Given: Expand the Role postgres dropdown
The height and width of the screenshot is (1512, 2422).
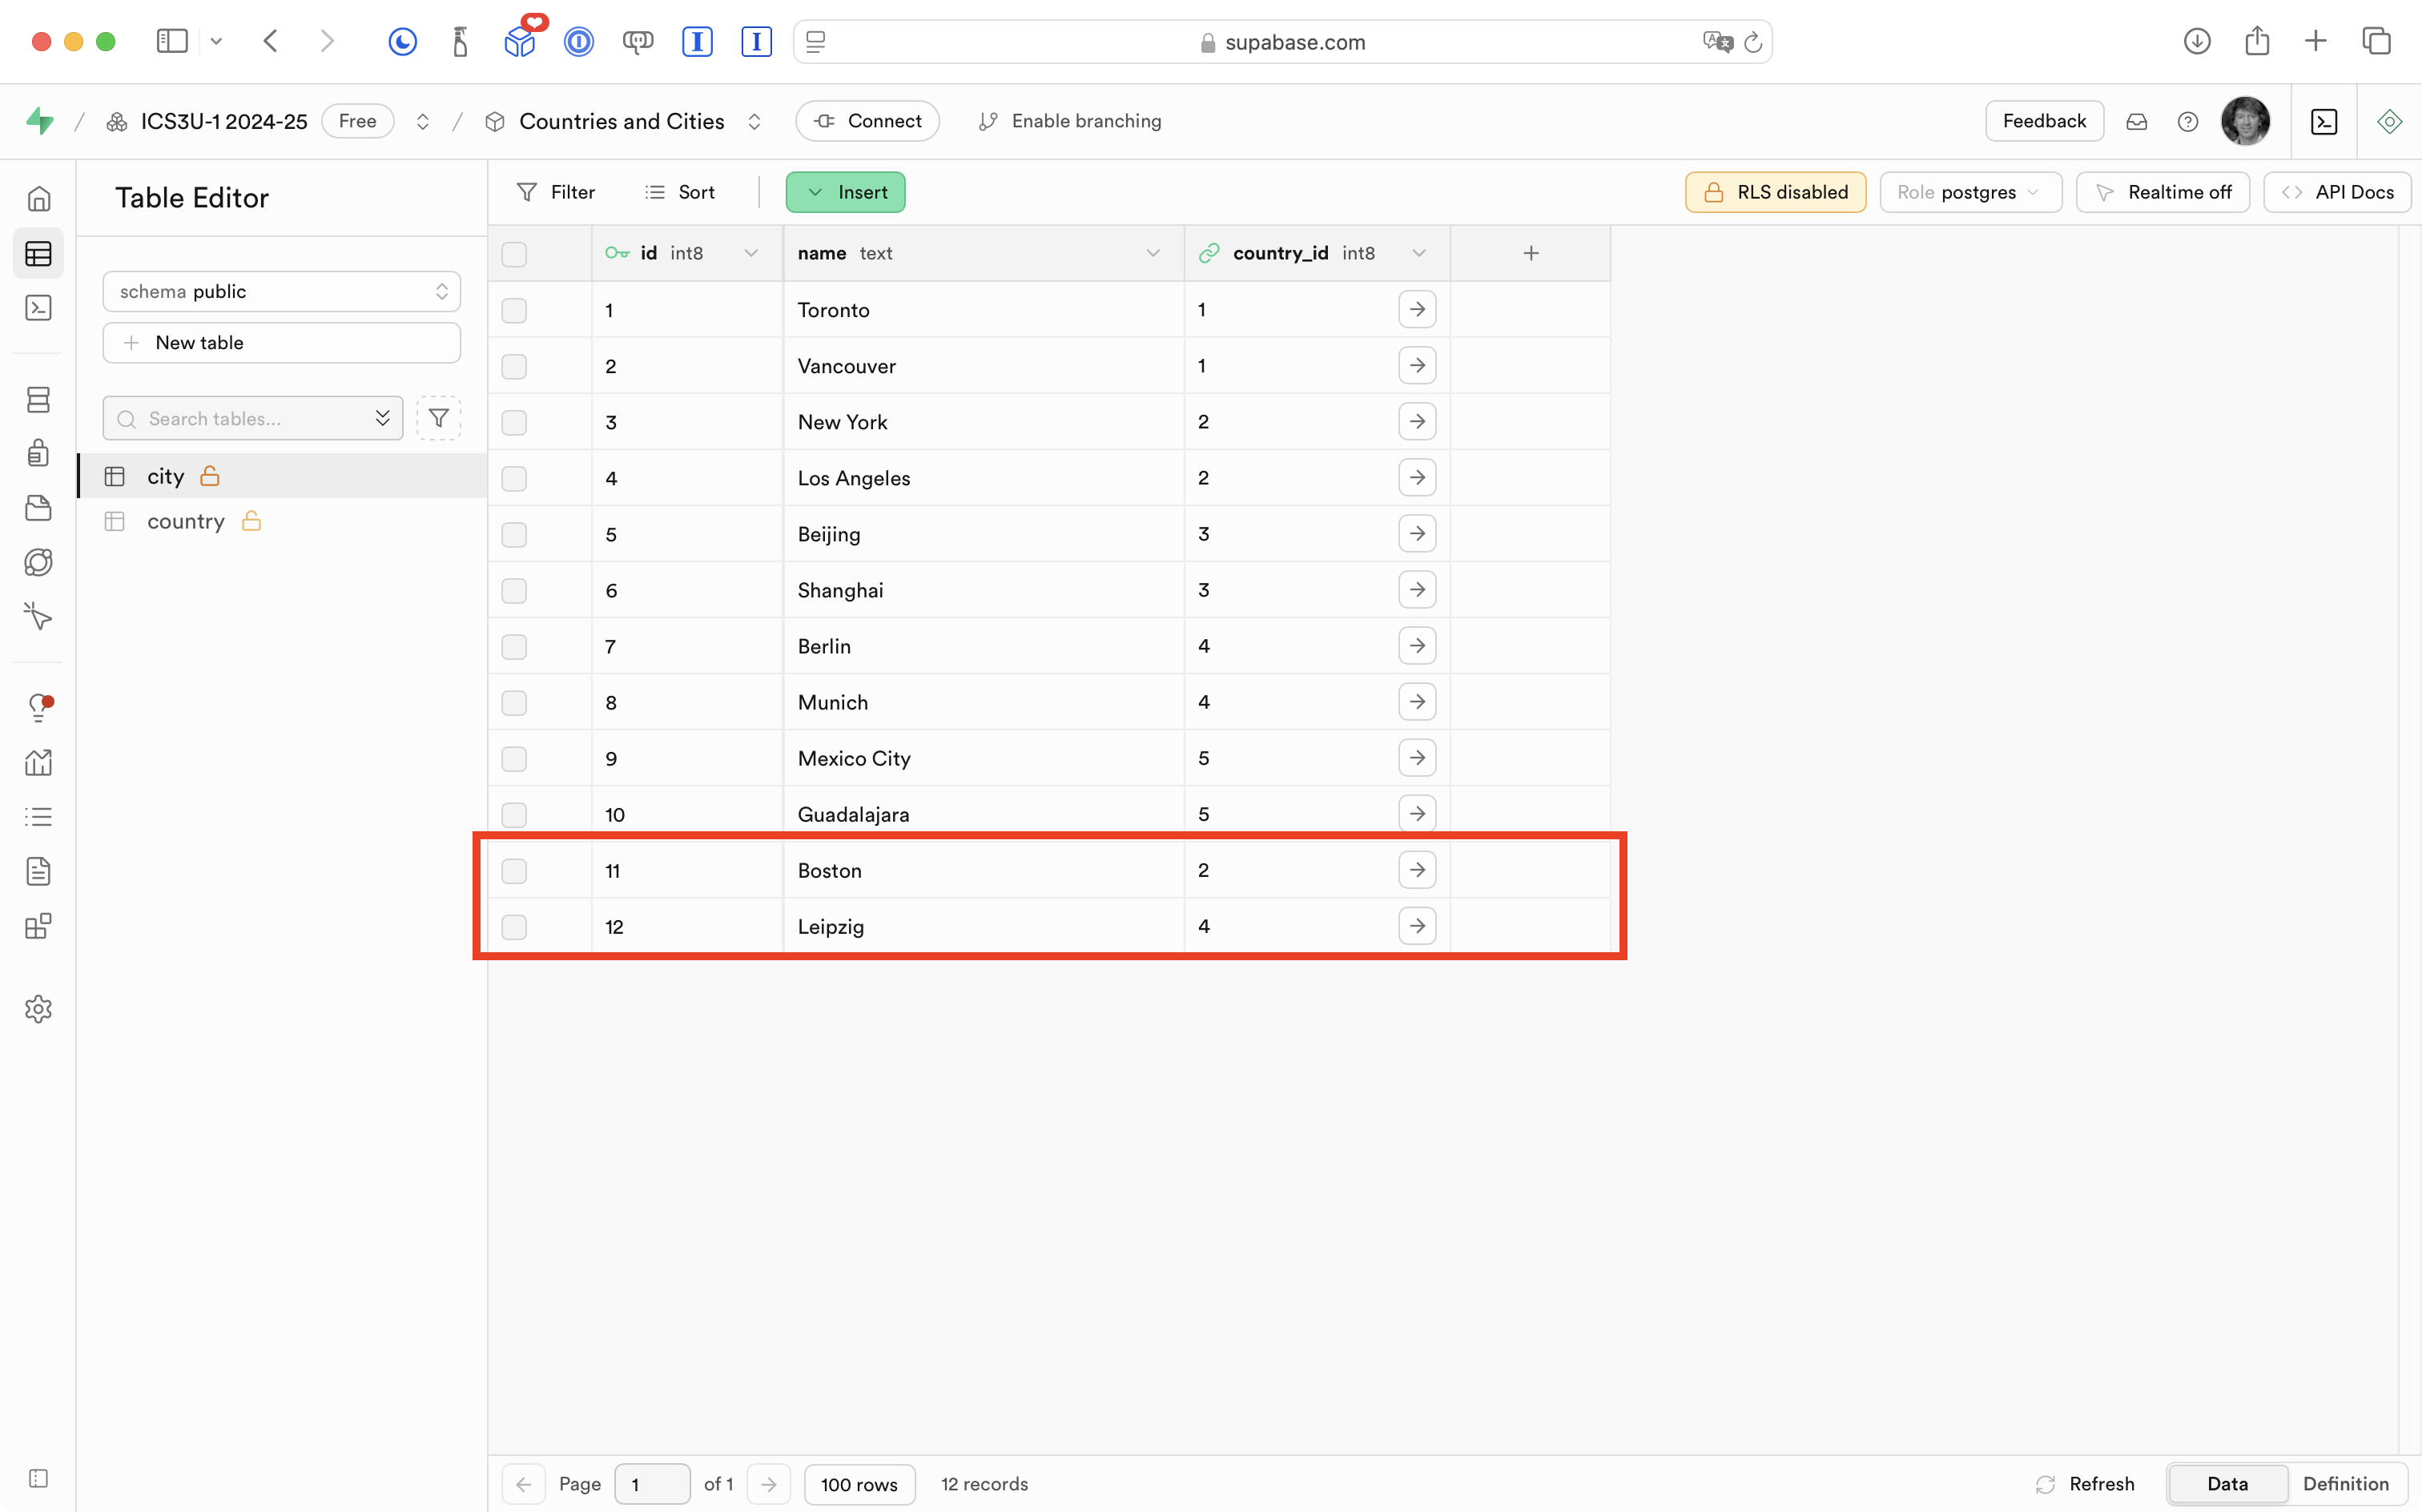Looking at the screenshot, I should pos(1969,192).
